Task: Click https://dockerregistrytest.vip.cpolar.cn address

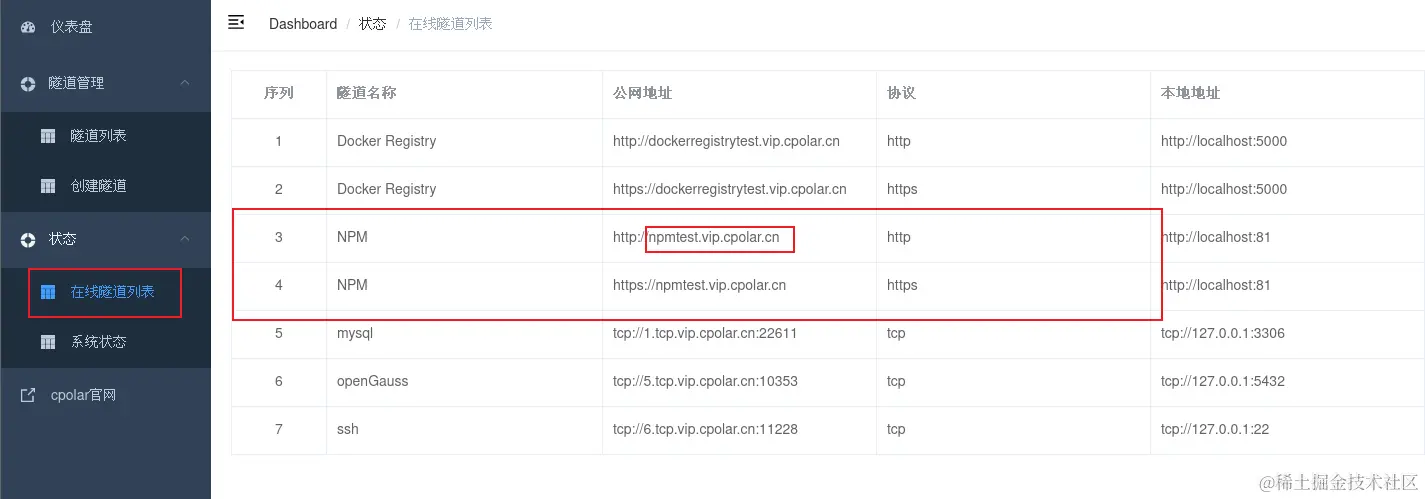Action: click(x=729, y=189)
